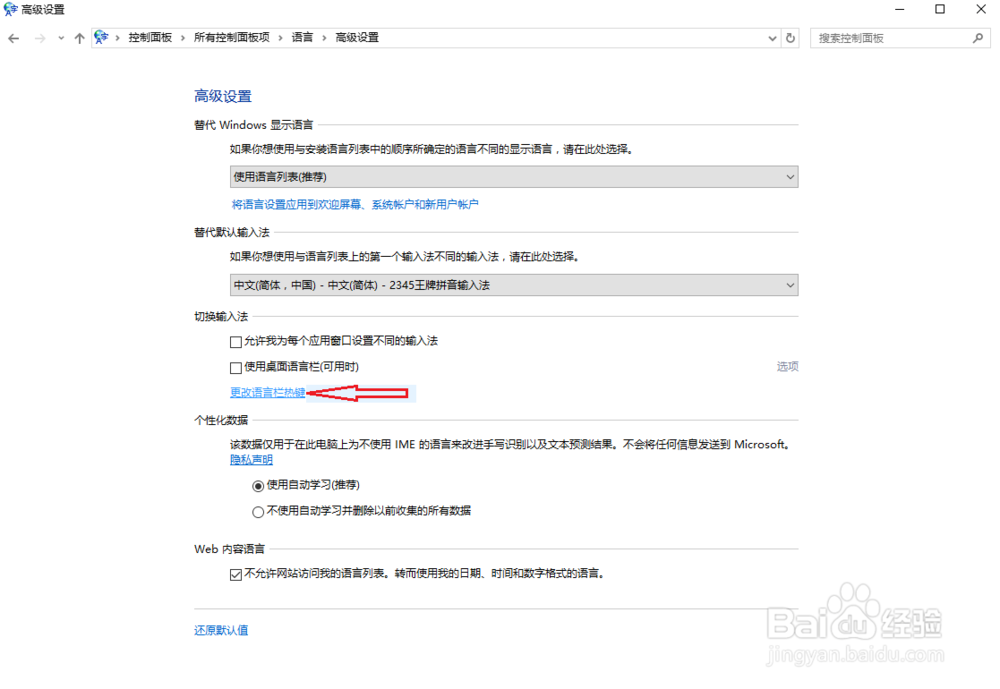The height and width of the screenshot is (689, 1000).
Task: Open the address bar history dropdown arrow
Action: (772, 37)
